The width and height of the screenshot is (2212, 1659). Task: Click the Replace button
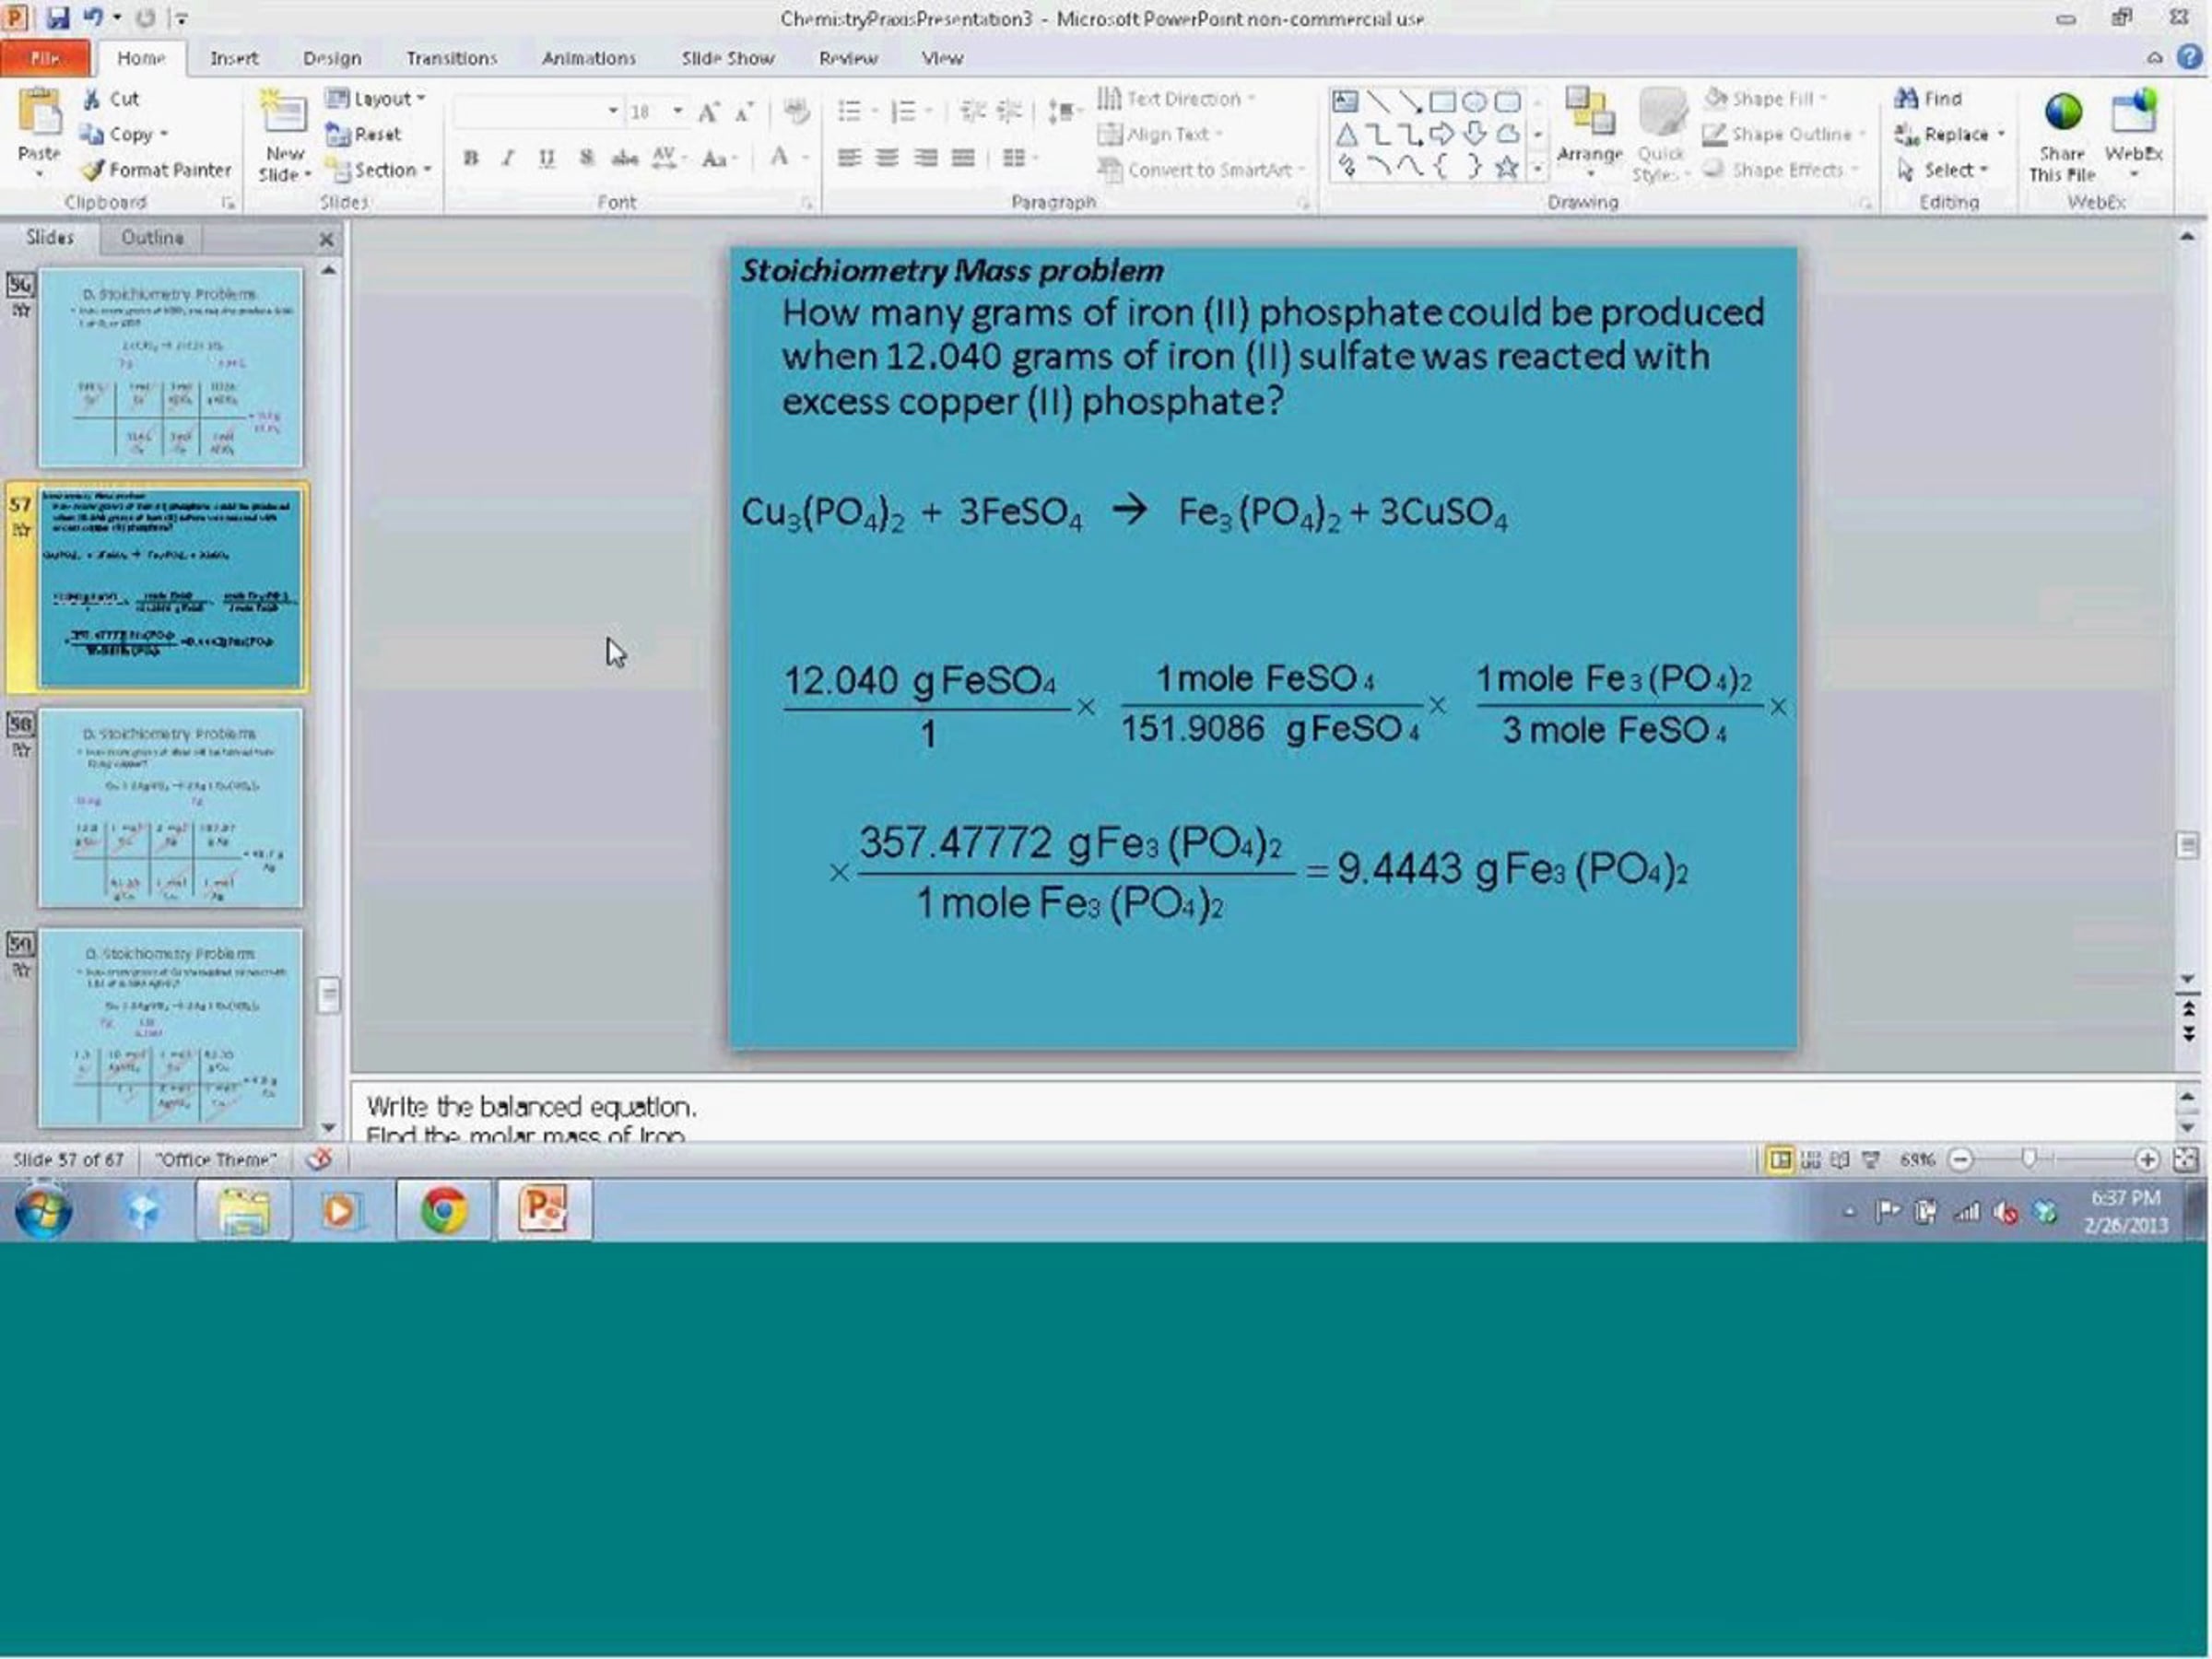click(x=1948, y=134)
